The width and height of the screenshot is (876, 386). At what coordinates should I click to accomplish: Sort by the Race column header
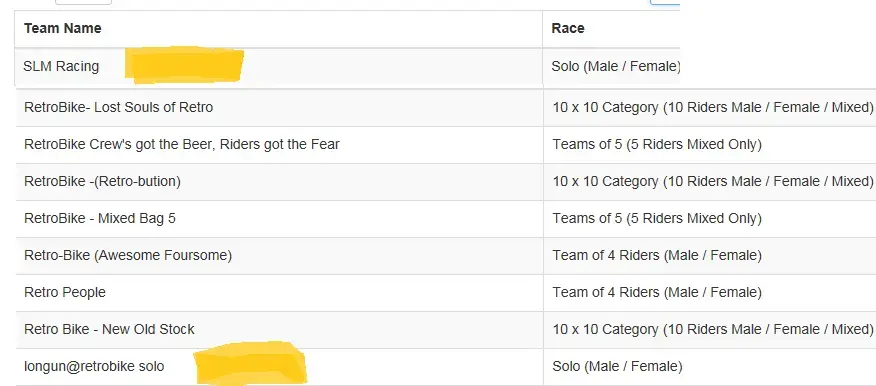(x=568, y=28)
